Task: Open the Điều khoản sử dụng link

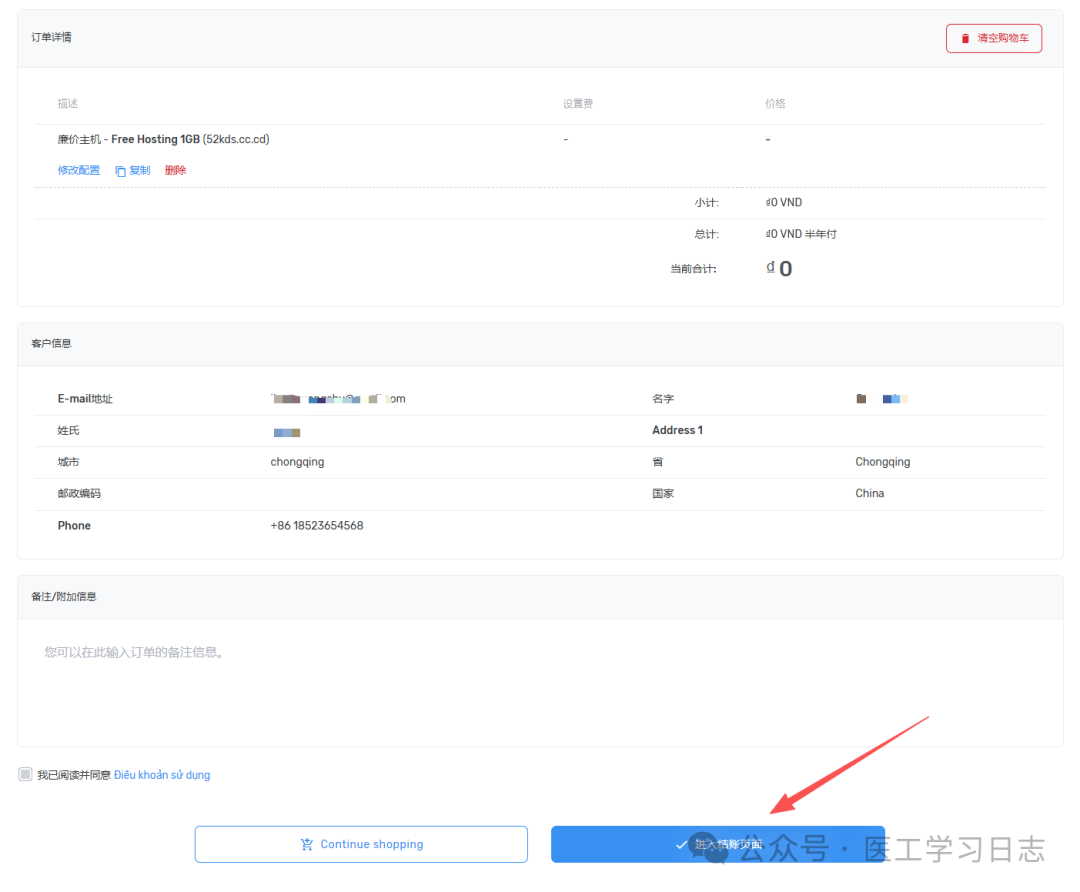Action: (x=162, y=775)
